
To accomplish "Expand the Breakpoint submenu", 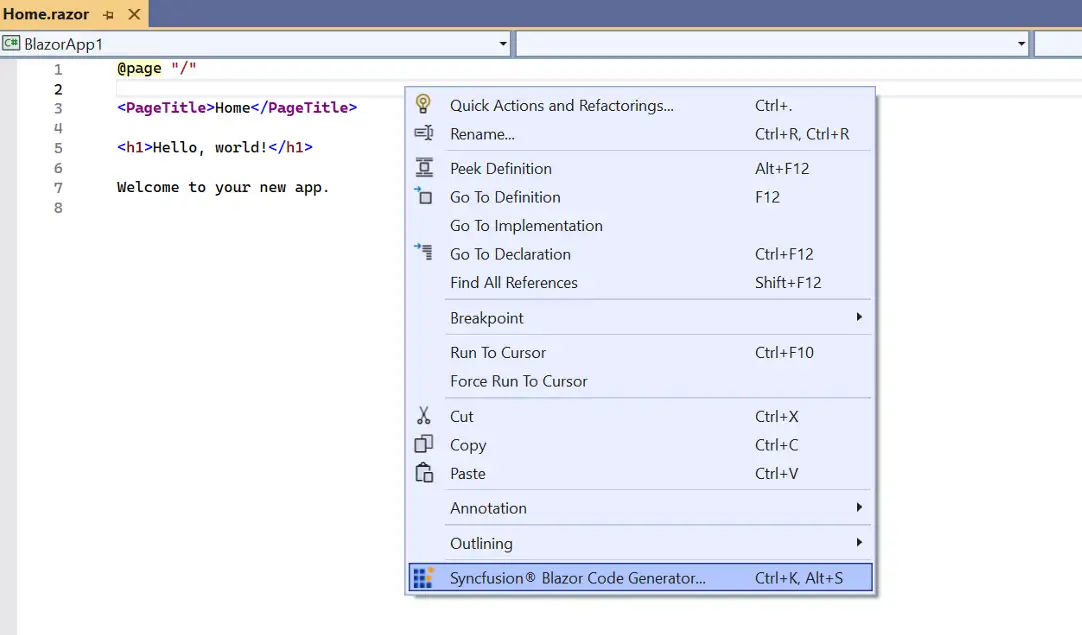I will [858, 318].
